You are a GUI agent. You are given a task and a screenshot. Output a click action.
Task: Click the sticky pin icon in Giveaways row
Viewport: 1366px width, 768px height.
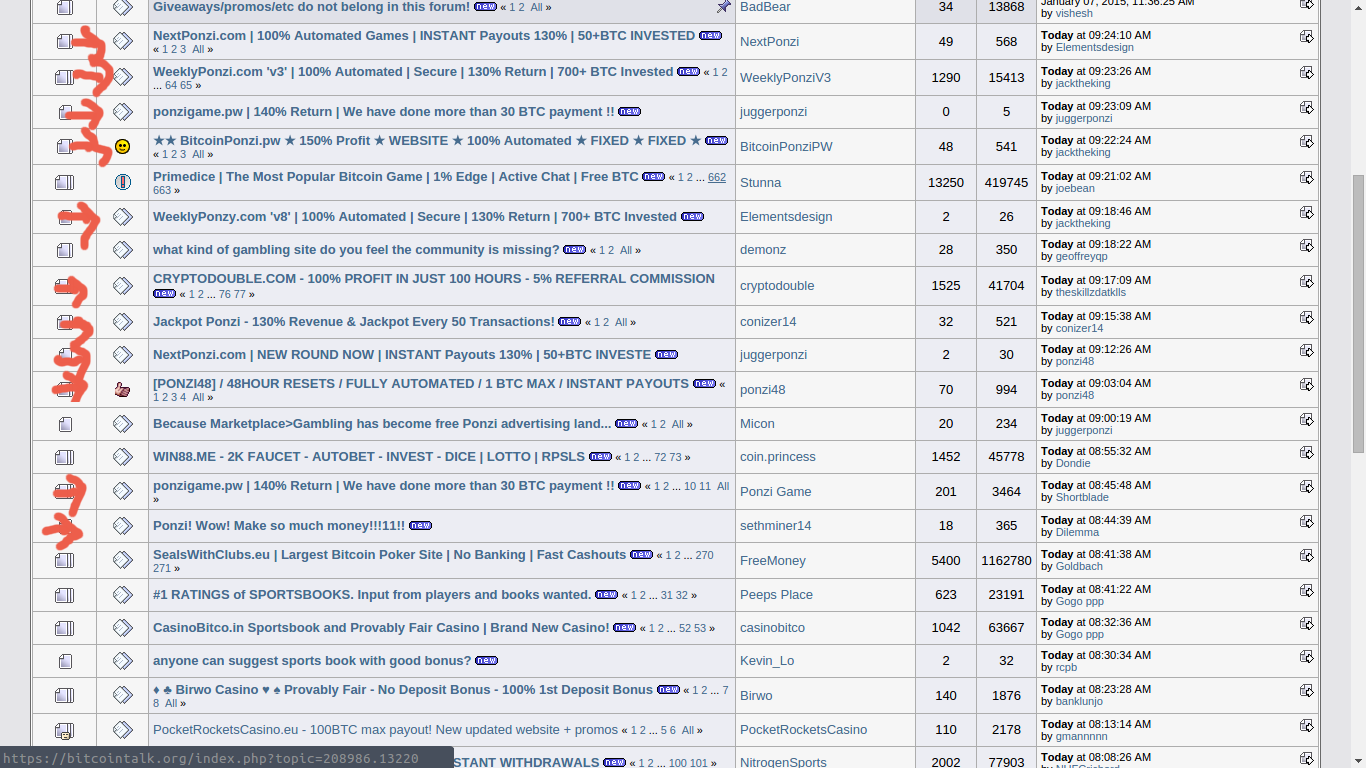point(723,7)
